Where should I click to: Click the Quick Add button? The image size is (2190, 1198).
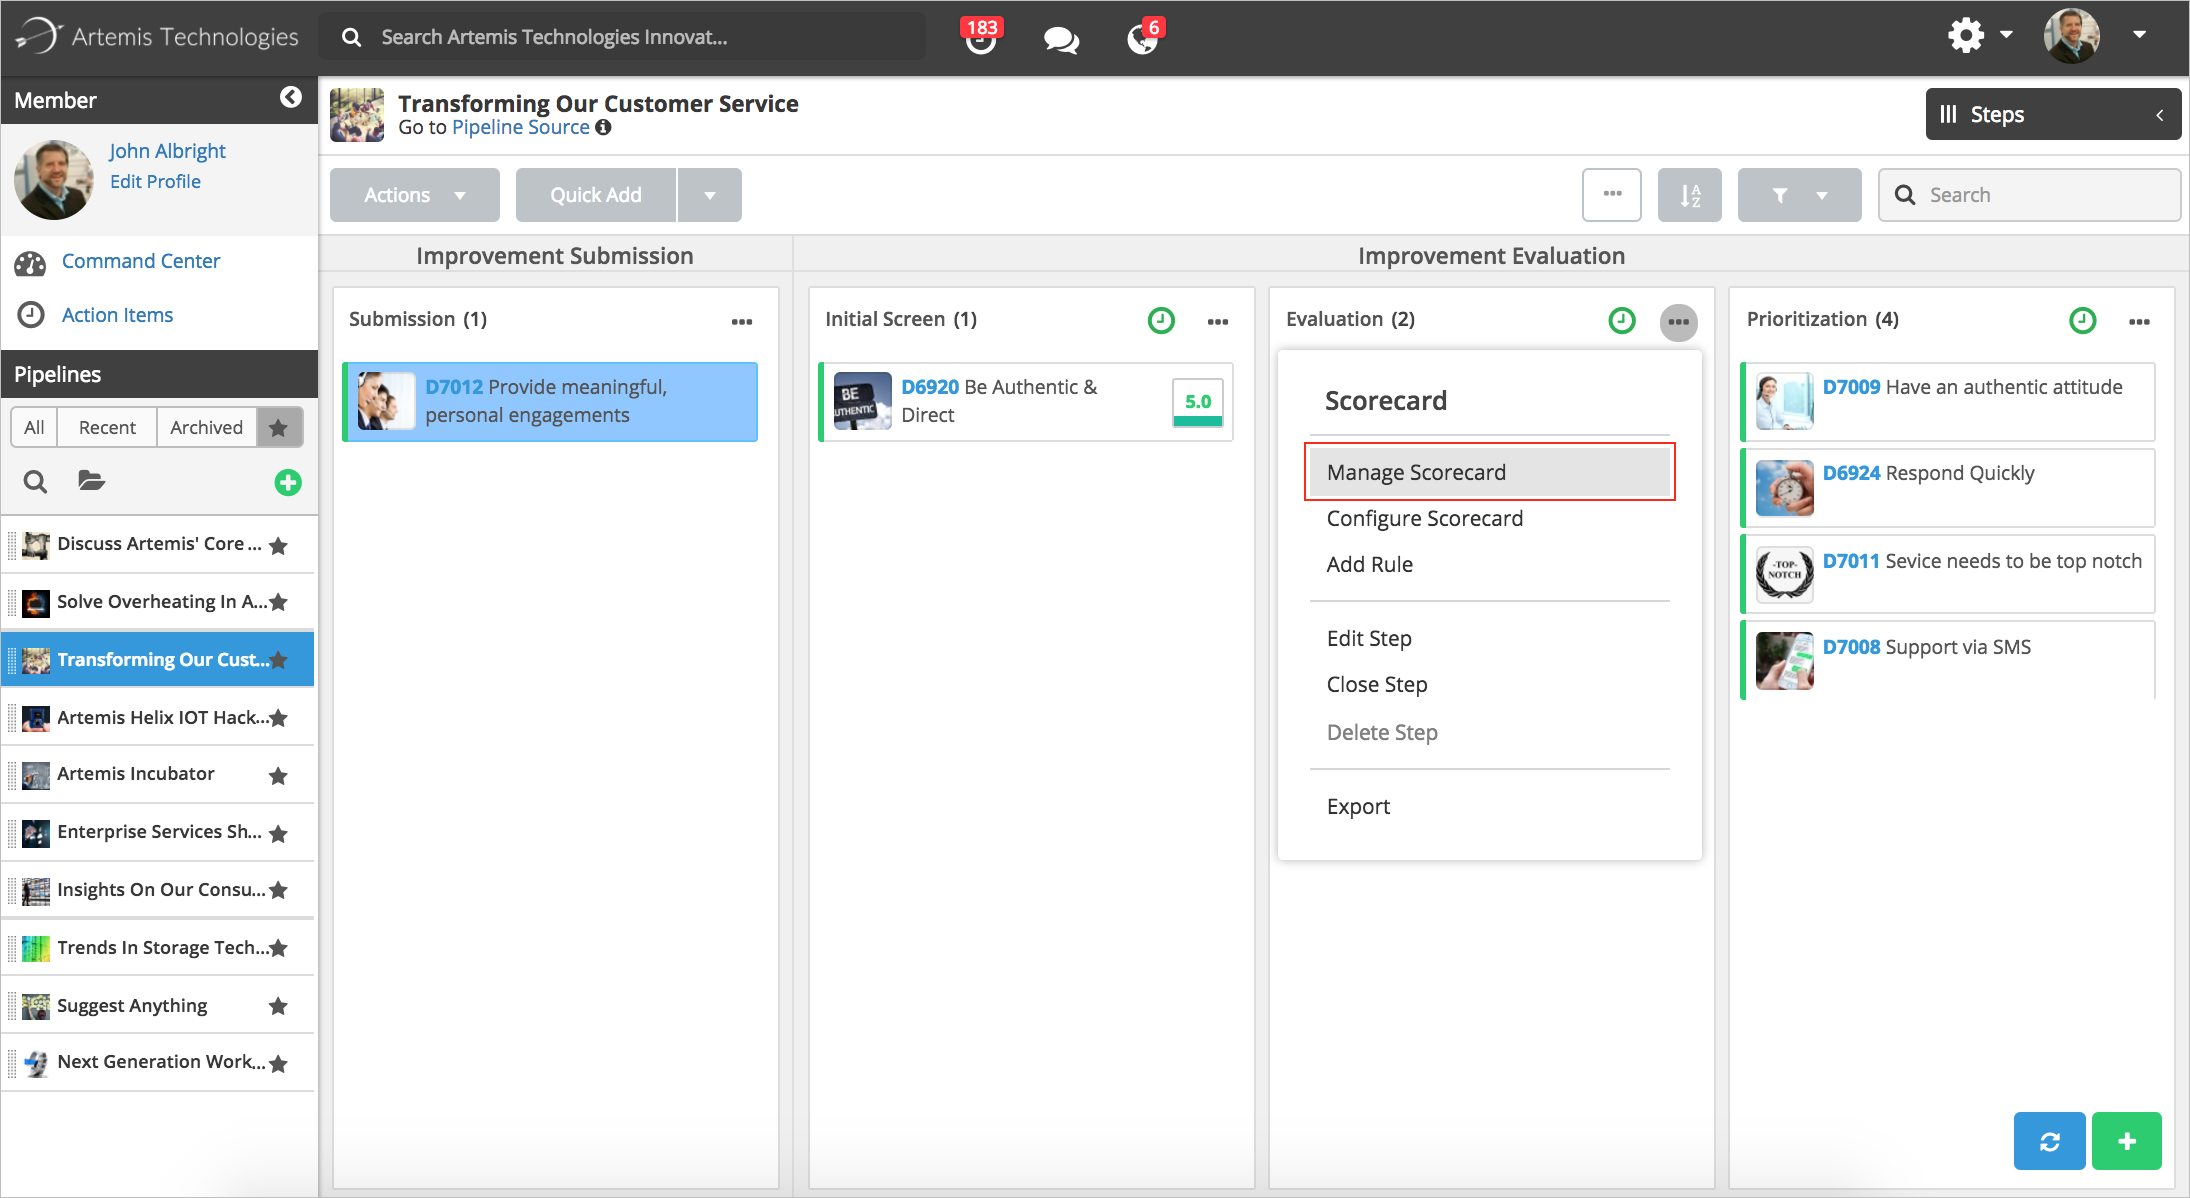click(596, 195)
